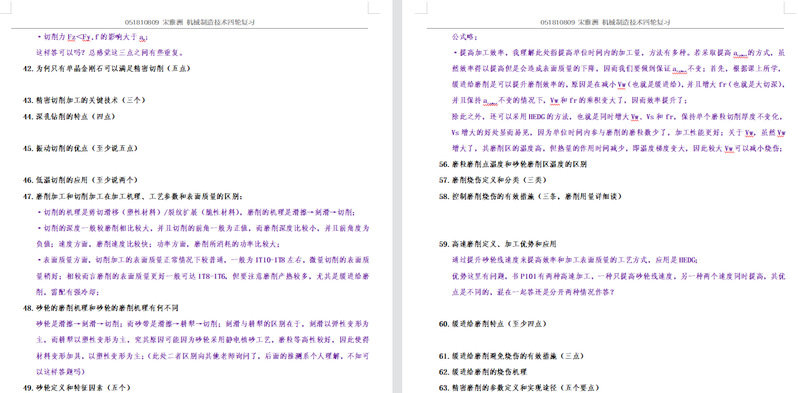This screenshot has height=393, width=798.
Task: Click the line mentioning 书 P101
Action: click(x=618, y=276)
